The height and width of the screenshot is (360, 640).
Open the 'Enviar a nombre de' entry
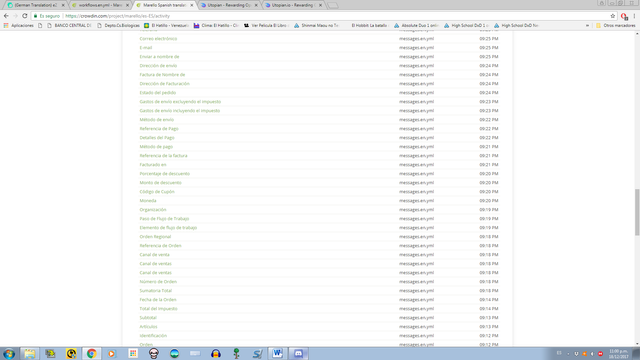pyautogui.click(x=159, y=57)
